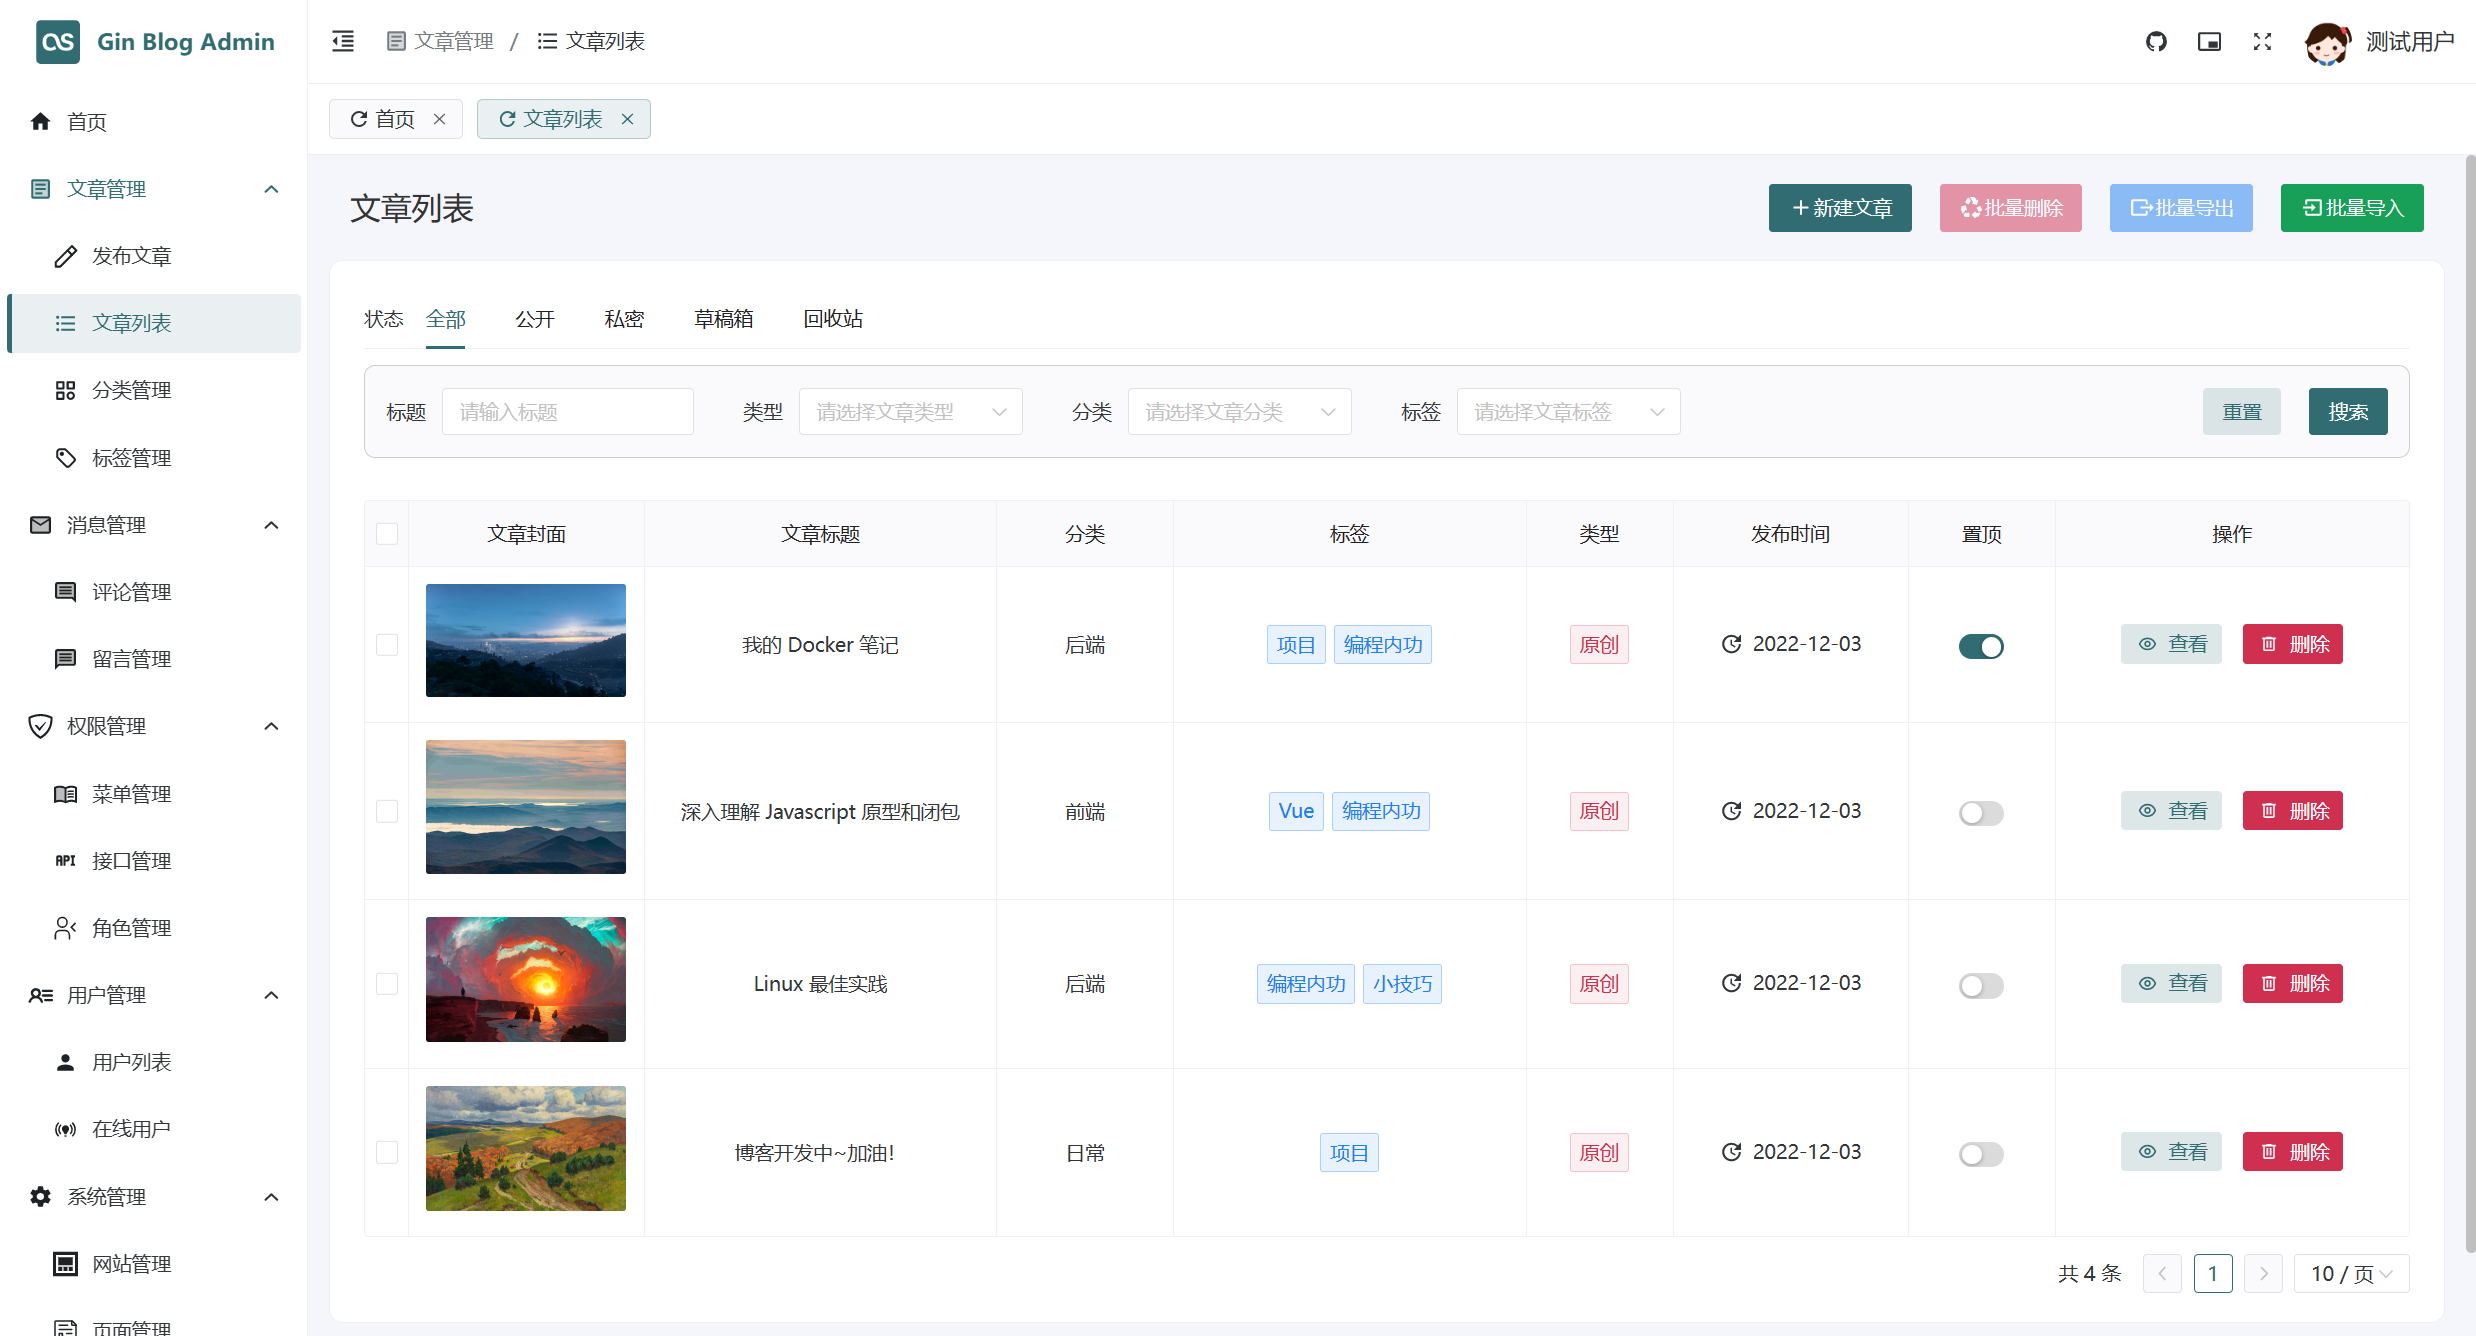Open the GitHub icon link
This screenshot has width=2476, height=1336.
2156,41
